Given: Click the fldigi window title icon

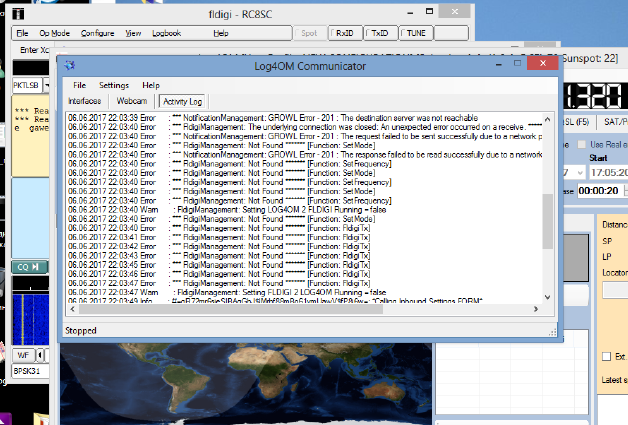Looking at the screenshot, I should [x=18, y=14].
